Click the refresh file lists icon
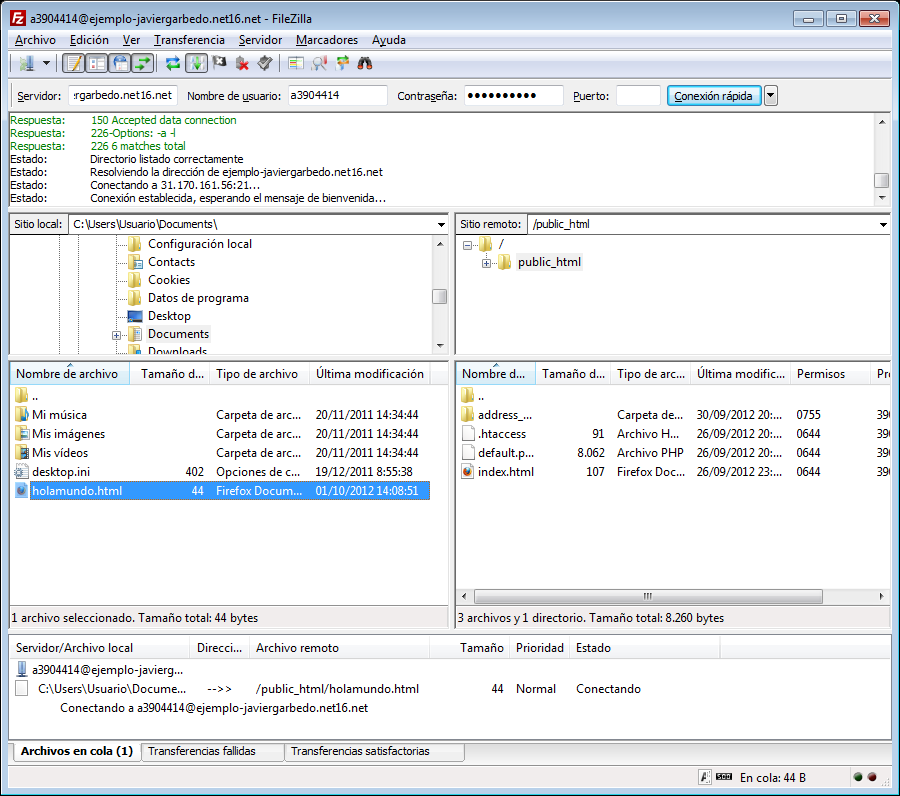Screen dimensions: 900x796 click(x=173, y=64)
